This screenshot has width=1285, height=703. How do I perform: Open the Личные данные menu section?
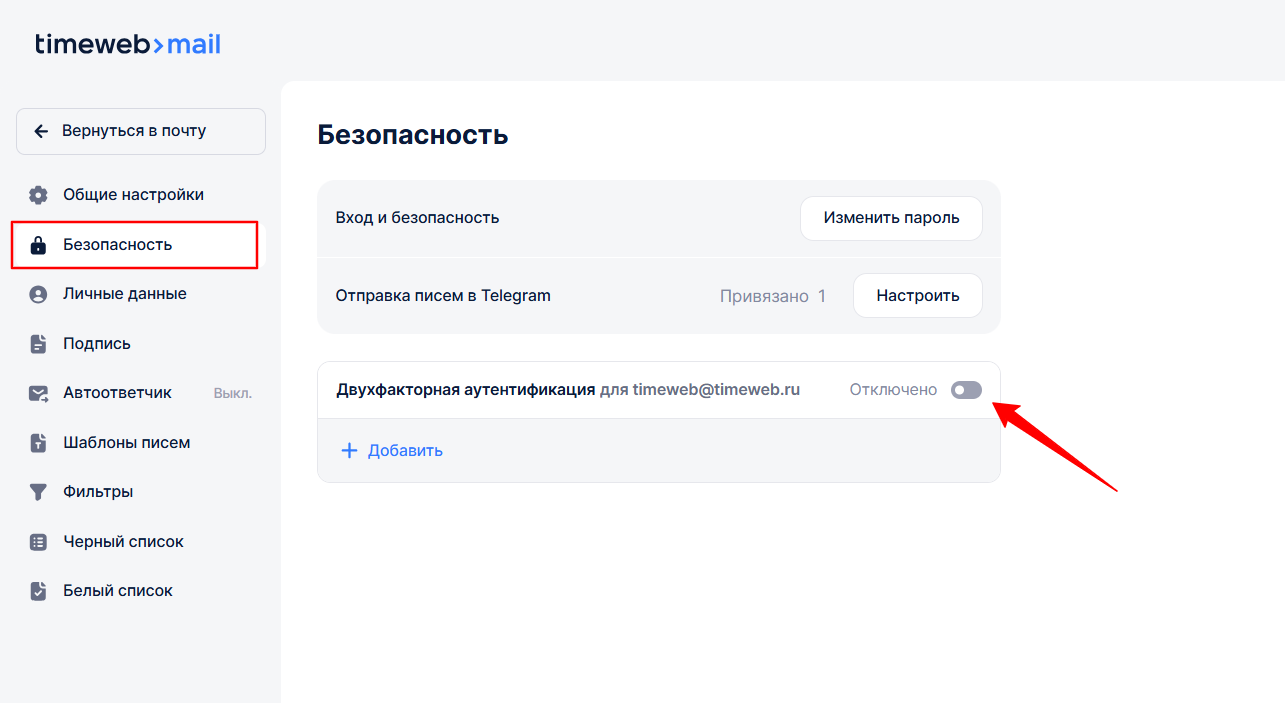point(124,294)
